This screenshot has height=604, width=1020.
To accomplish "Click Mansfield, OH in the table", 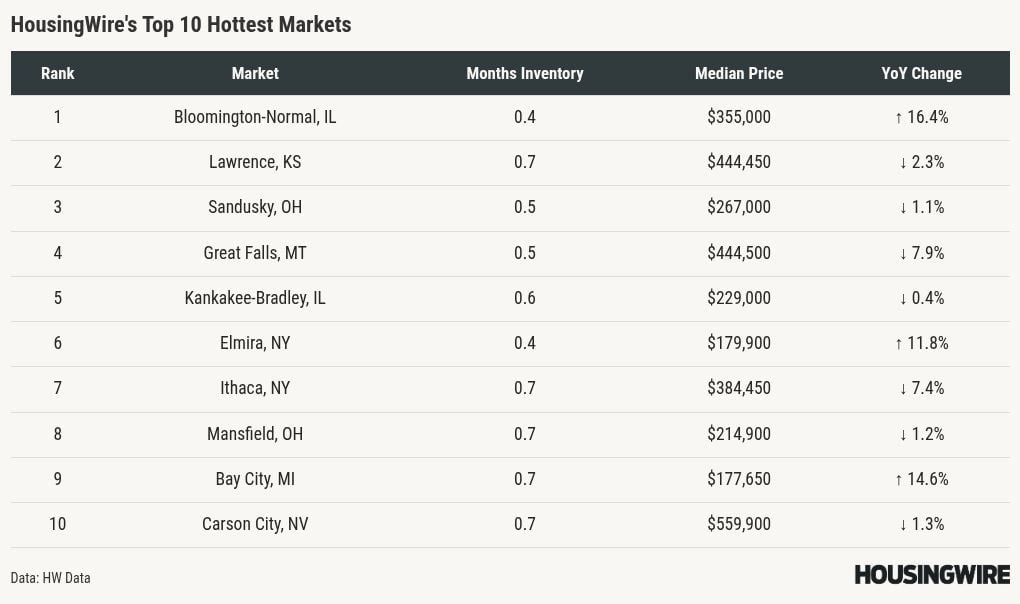I will click(255, 434).
